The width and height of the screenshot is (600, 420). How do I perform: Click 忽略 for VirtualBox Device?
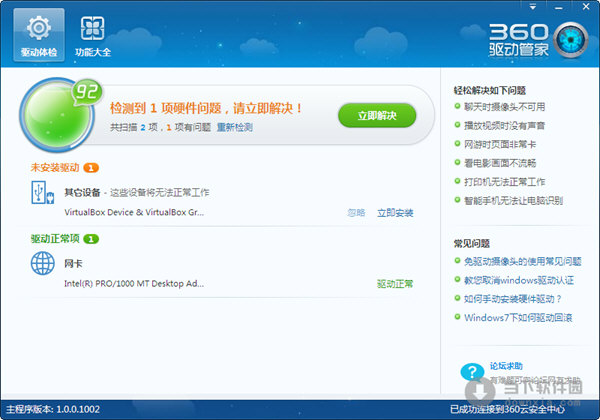[x=356, y=213]
